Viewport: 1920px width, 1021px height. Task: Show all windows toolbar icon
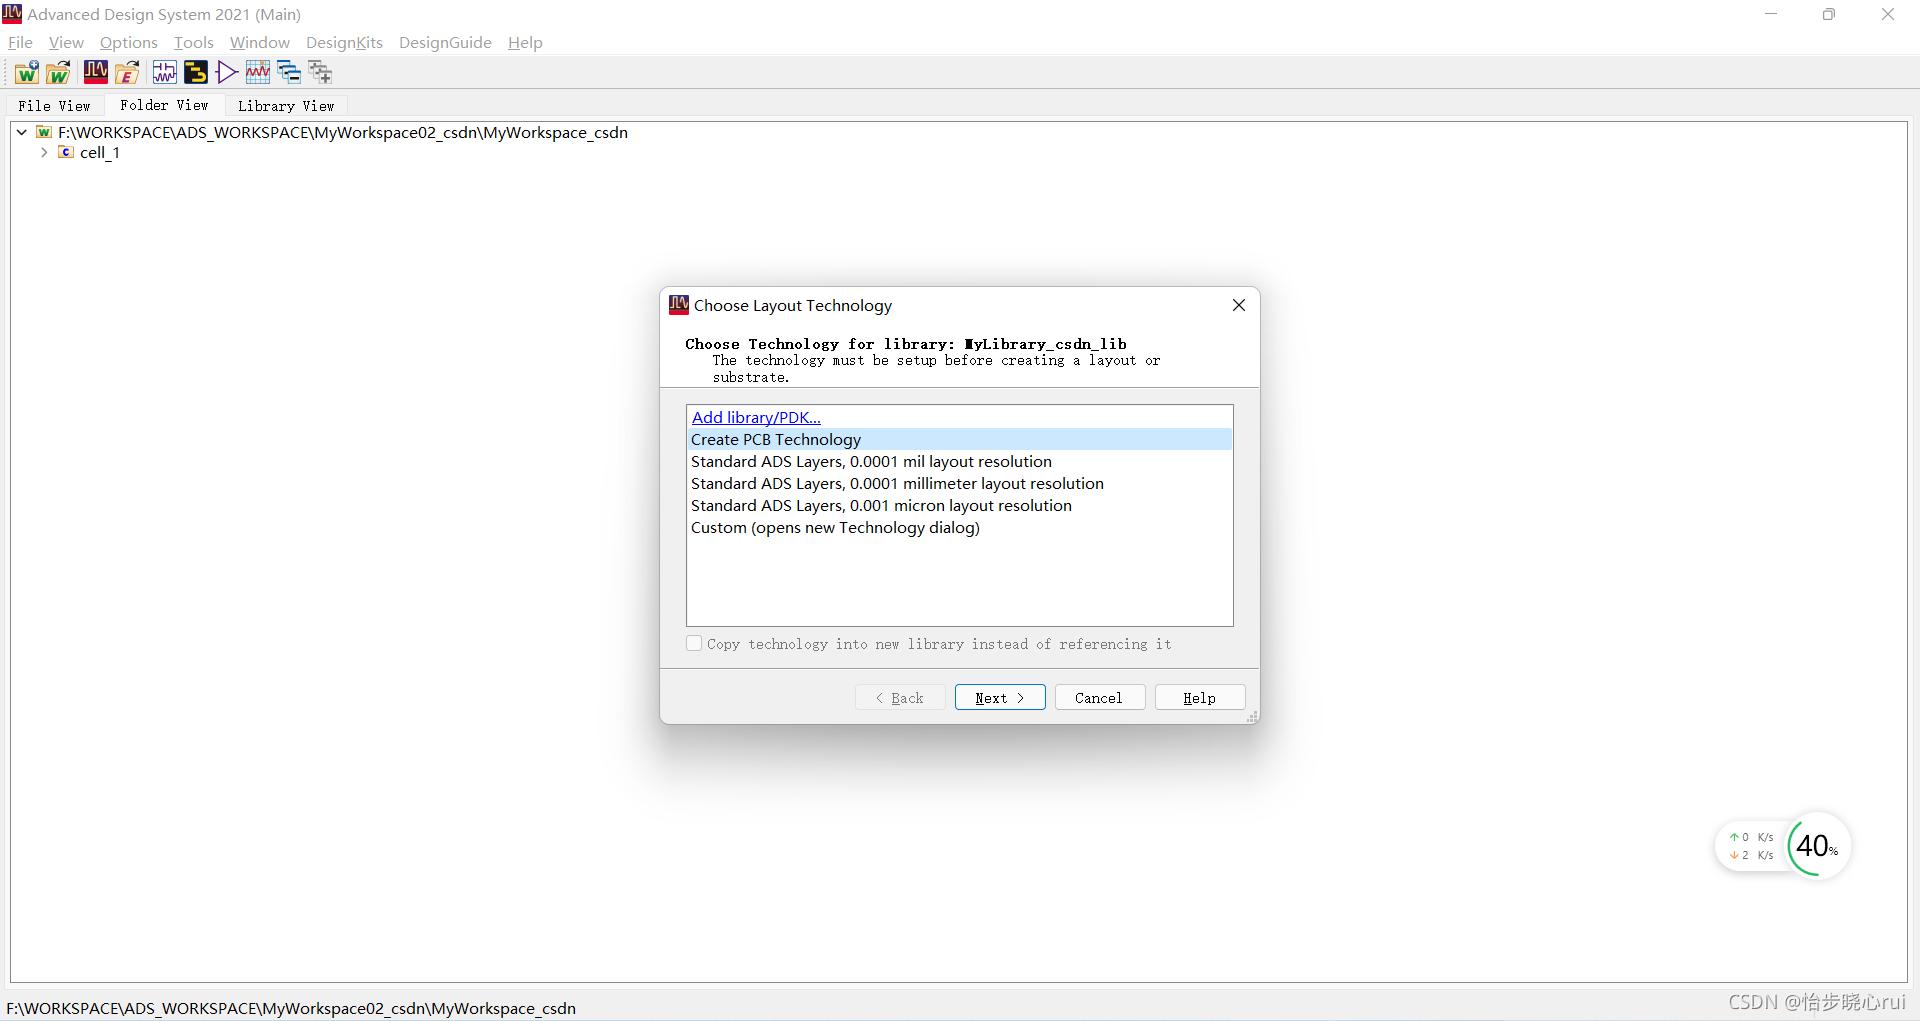tap(320, 72)
